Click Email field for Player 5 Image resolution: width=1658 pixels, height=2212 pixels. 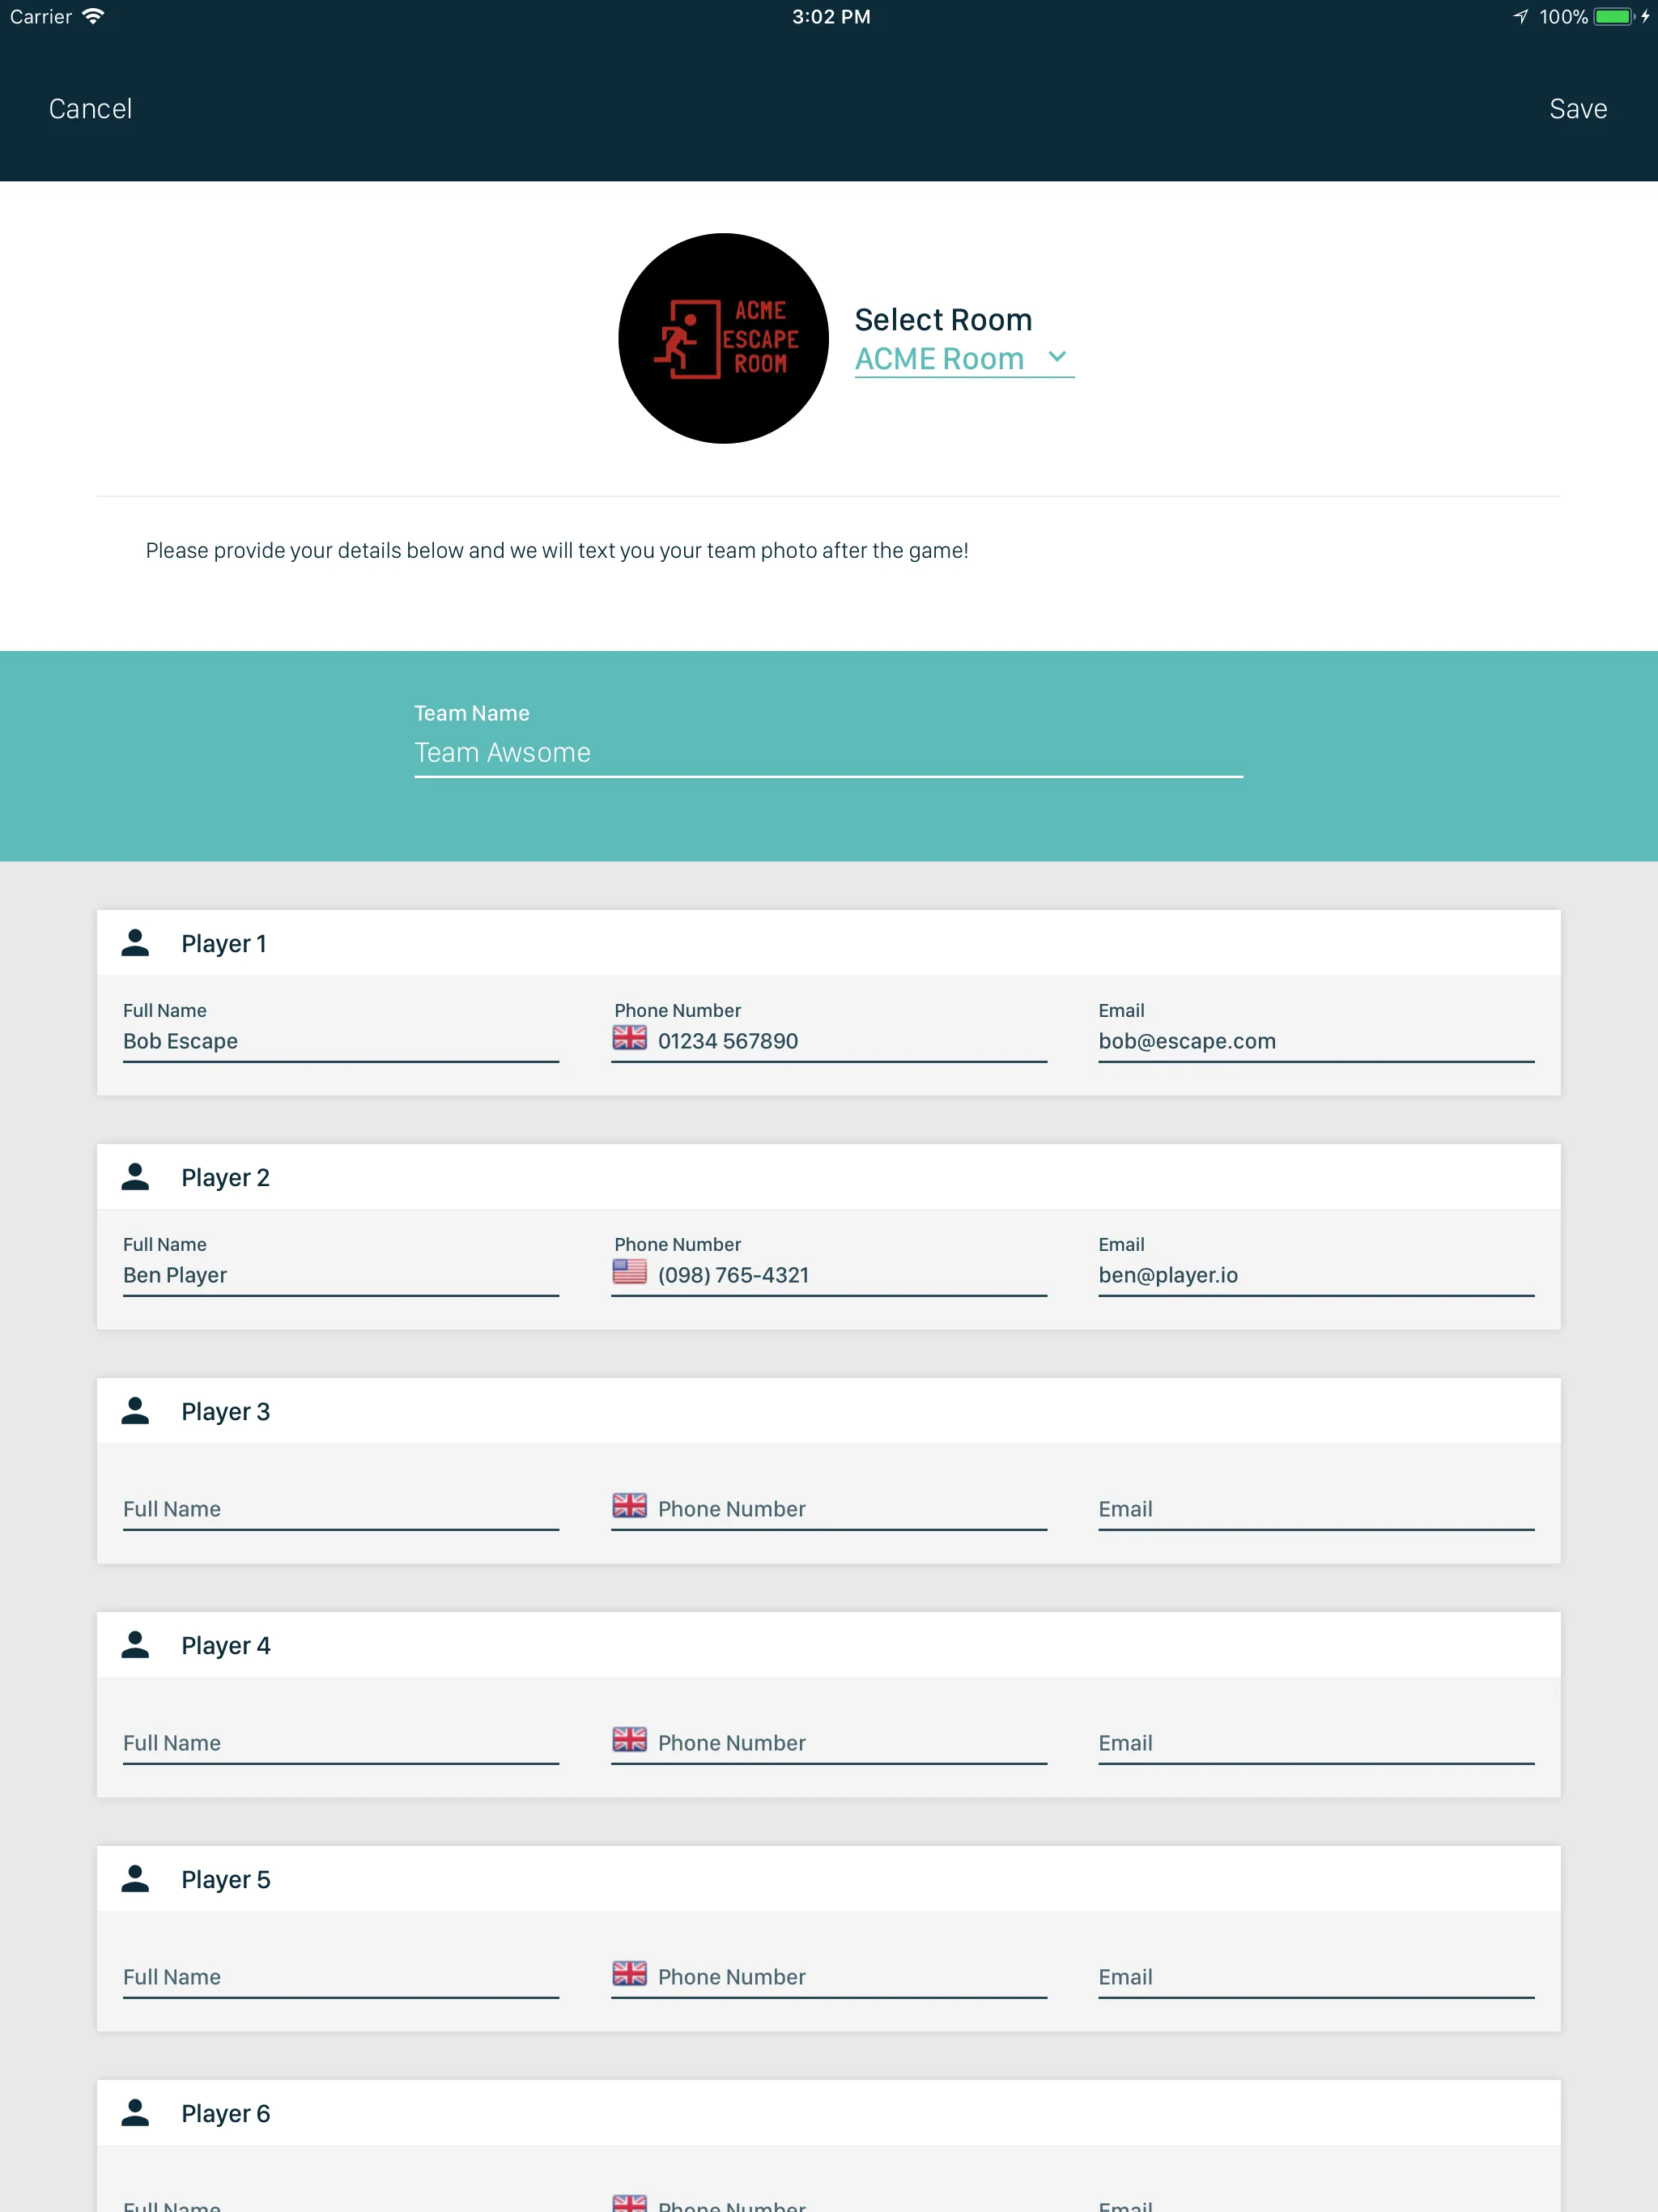tap(1315, 1977)
